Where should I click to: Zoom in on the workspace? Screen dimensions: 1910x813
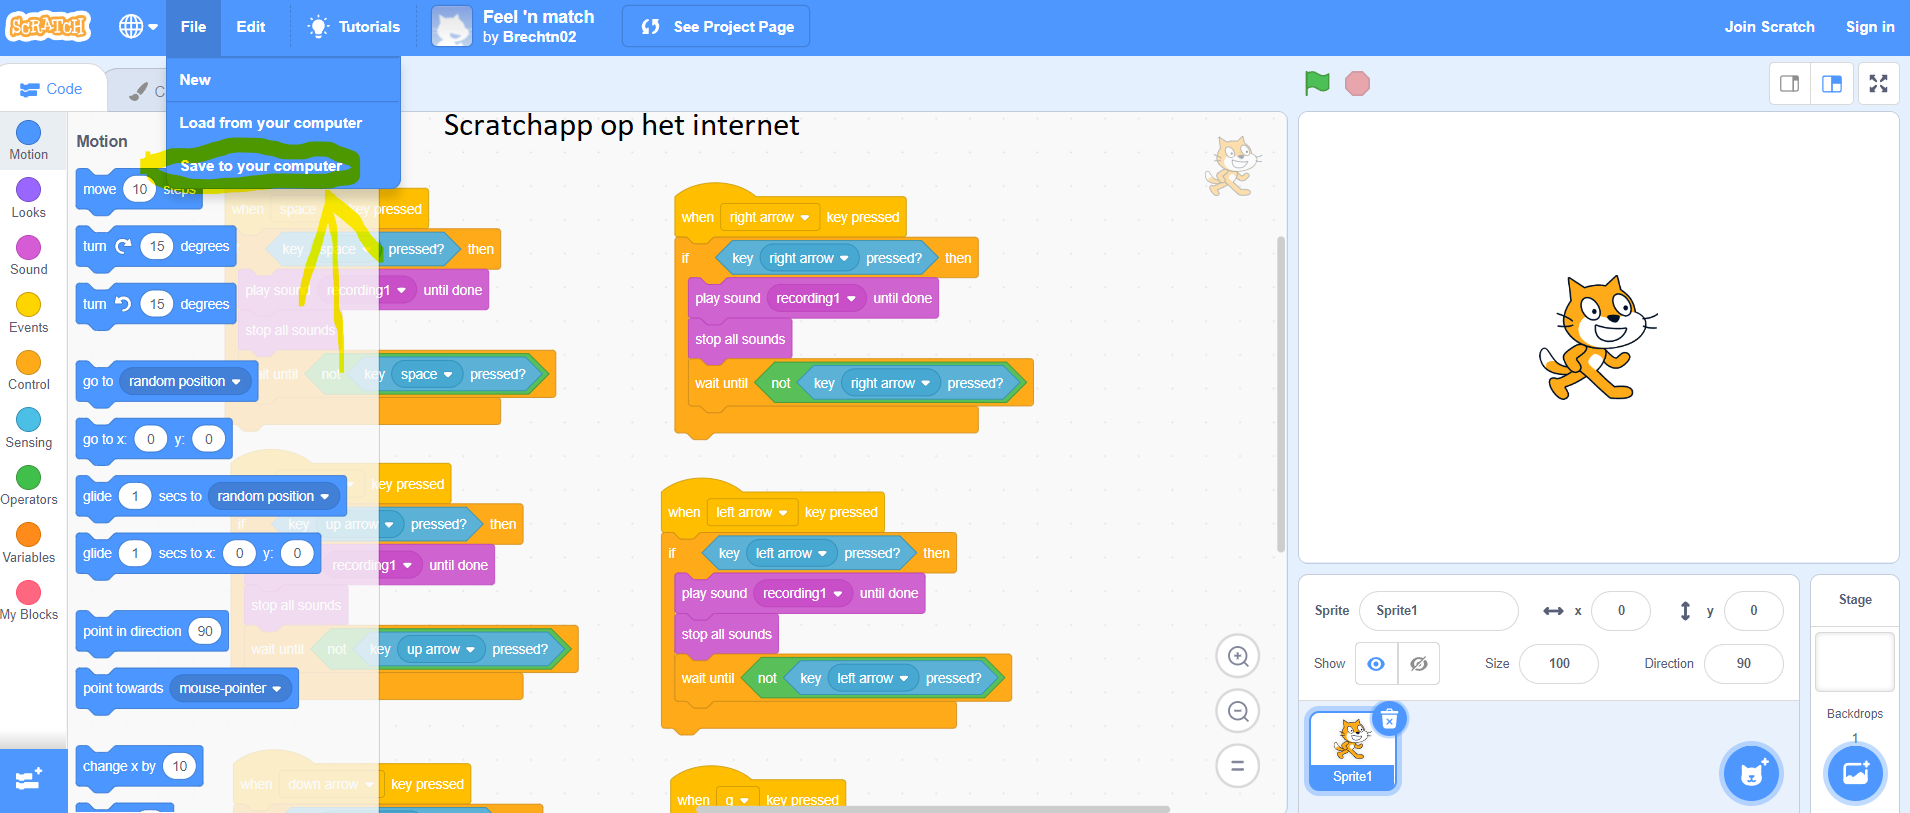point(1238,657)
